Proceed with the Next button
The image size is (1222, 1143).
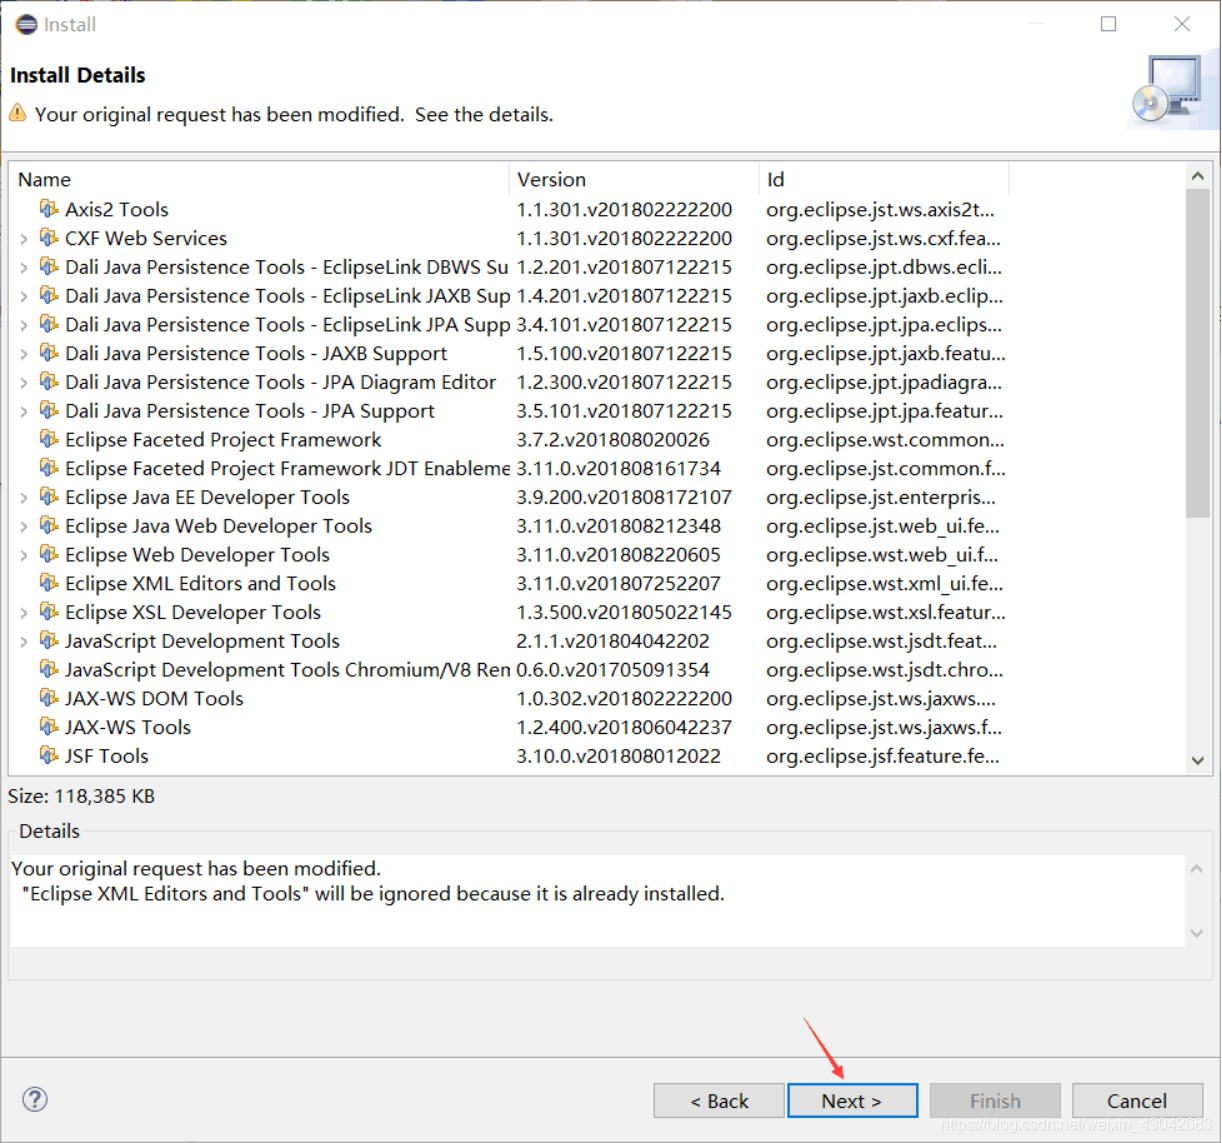852,1101
